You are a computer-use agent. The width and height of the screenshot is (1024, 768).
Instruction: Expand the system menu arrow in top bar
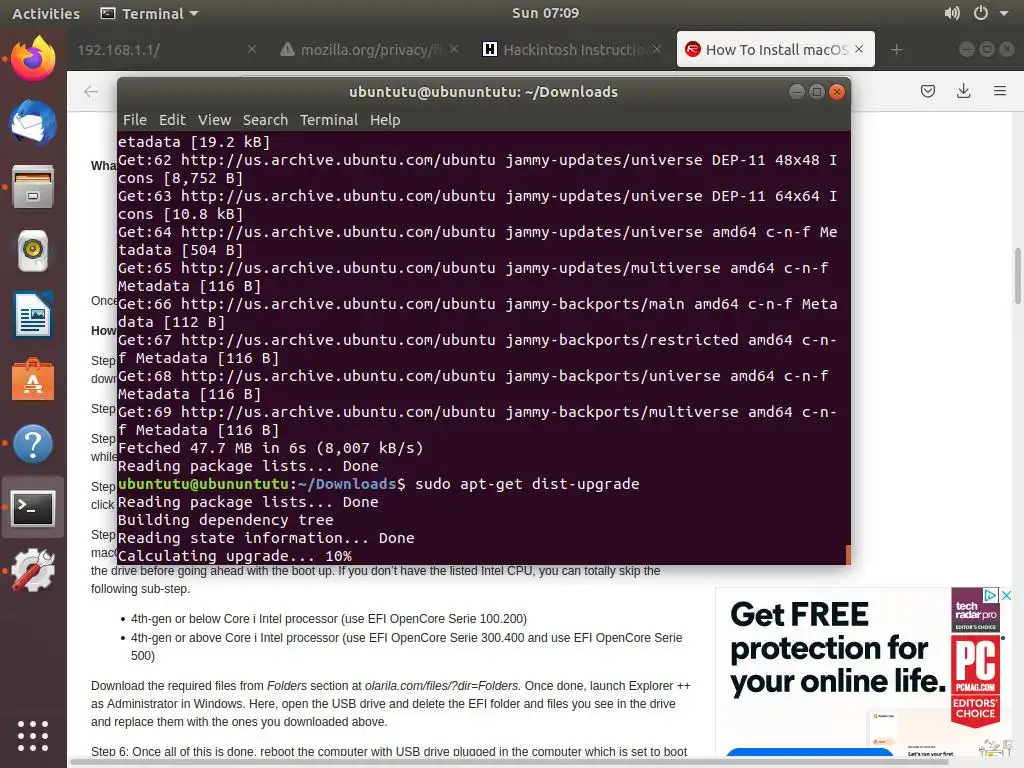coord(1004,13)
